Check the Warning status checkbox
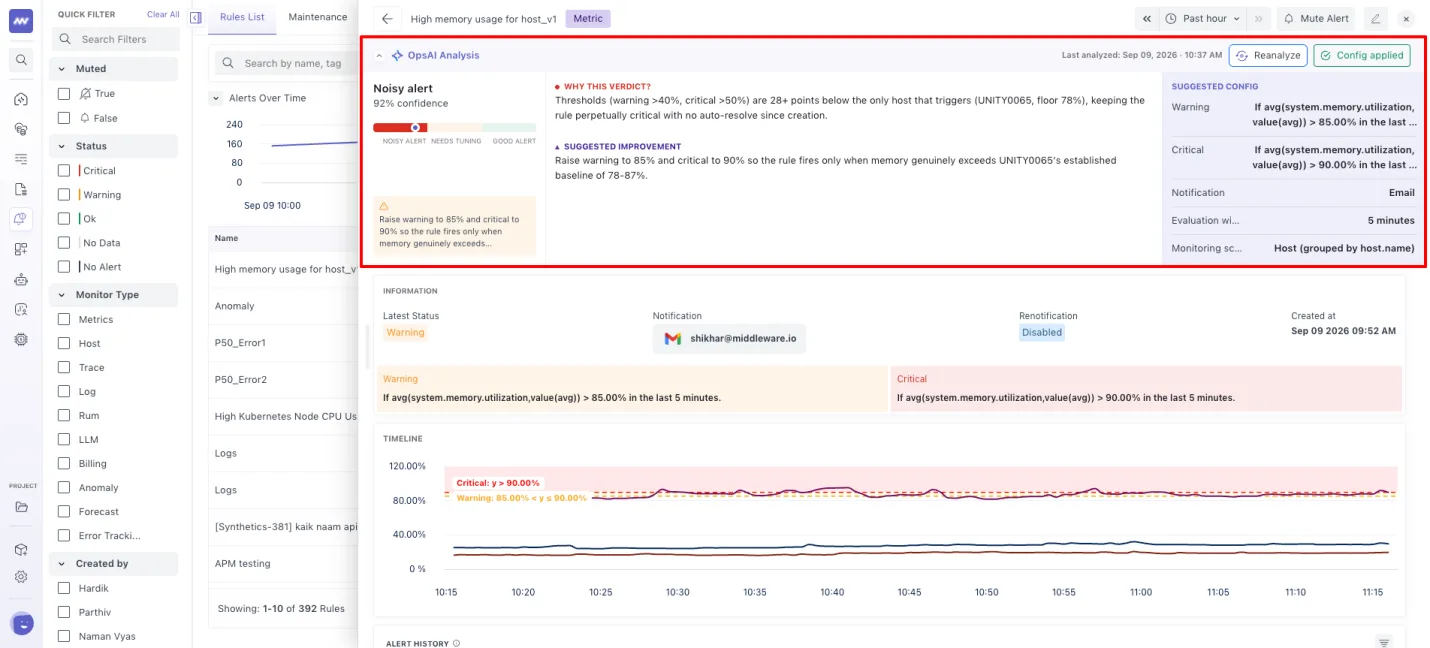This screenshot has height=648, width=1430. pyautogui.click(x=64, y=194)
